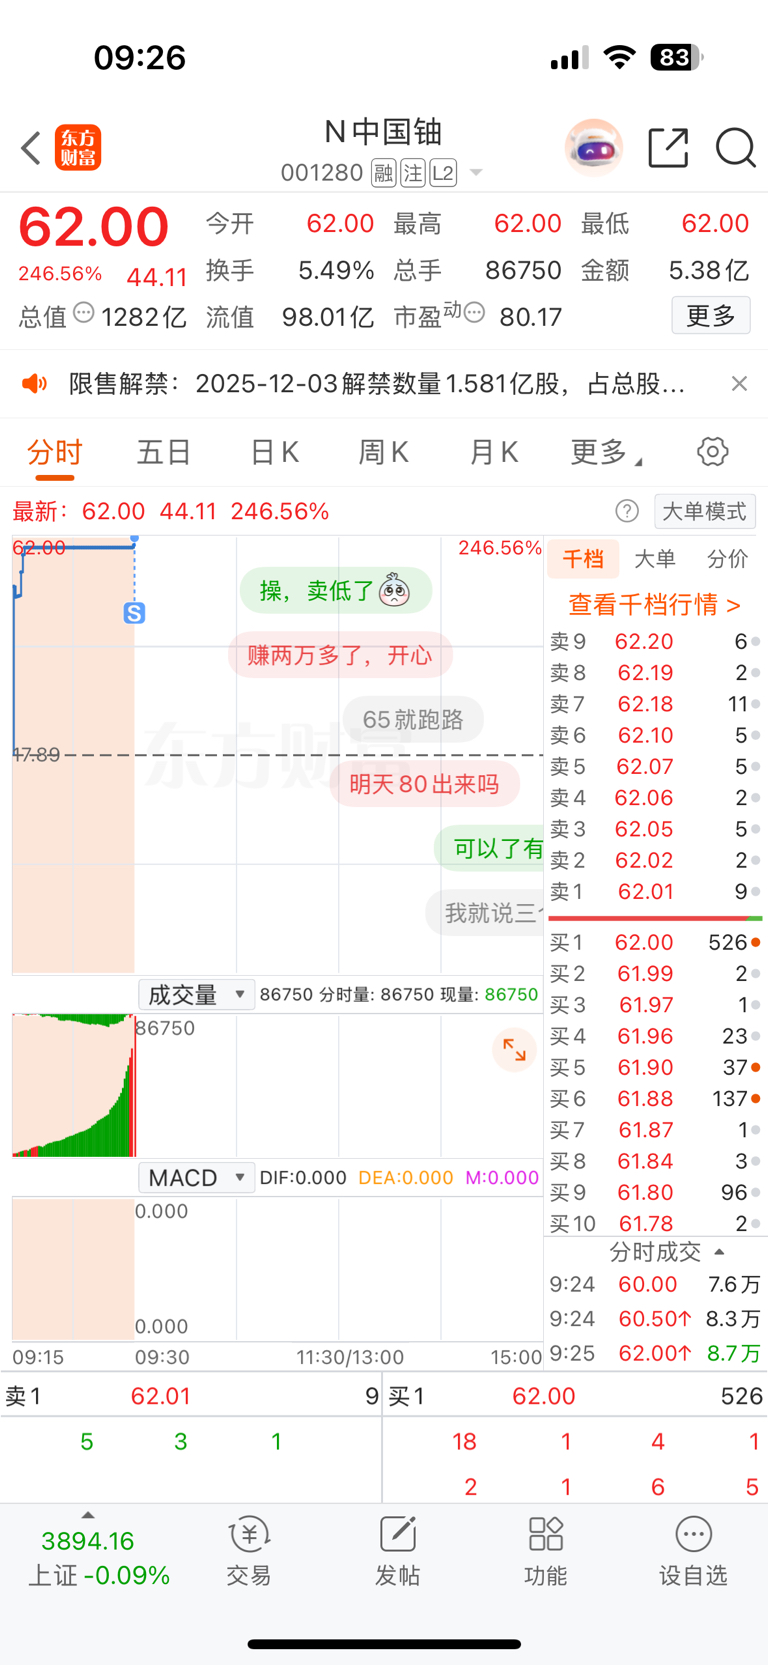The image size is (769, 1665).
Task: Switch to 周K chart tab
Action: point(384,453)
